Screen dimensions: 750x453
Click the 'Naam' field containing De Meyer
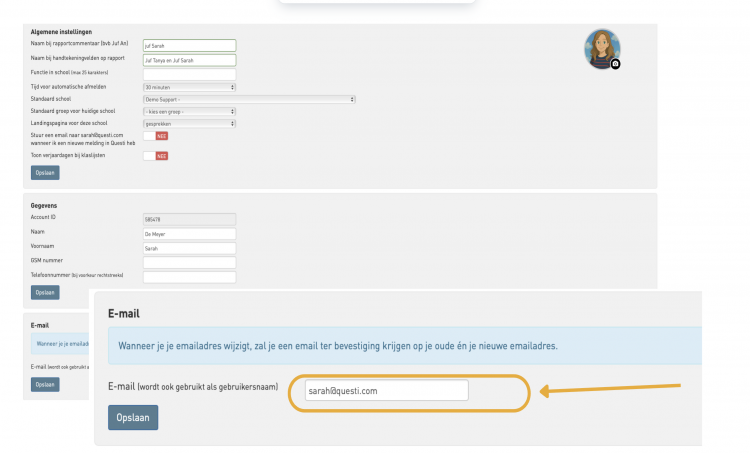189,233
